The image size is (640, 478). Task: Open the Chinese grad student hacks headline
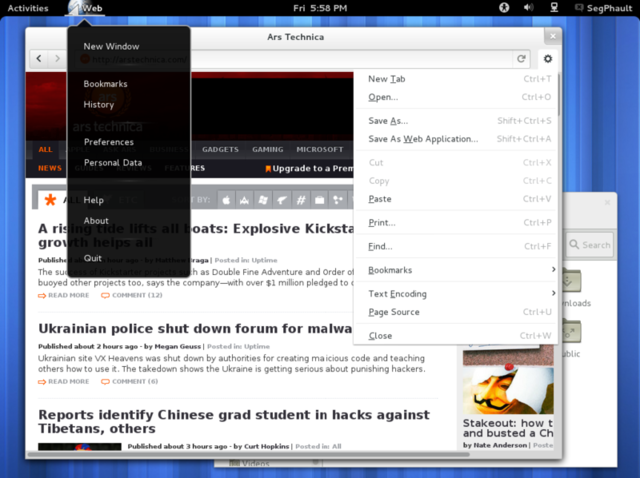pyautogui.click(x=234, y=421)
